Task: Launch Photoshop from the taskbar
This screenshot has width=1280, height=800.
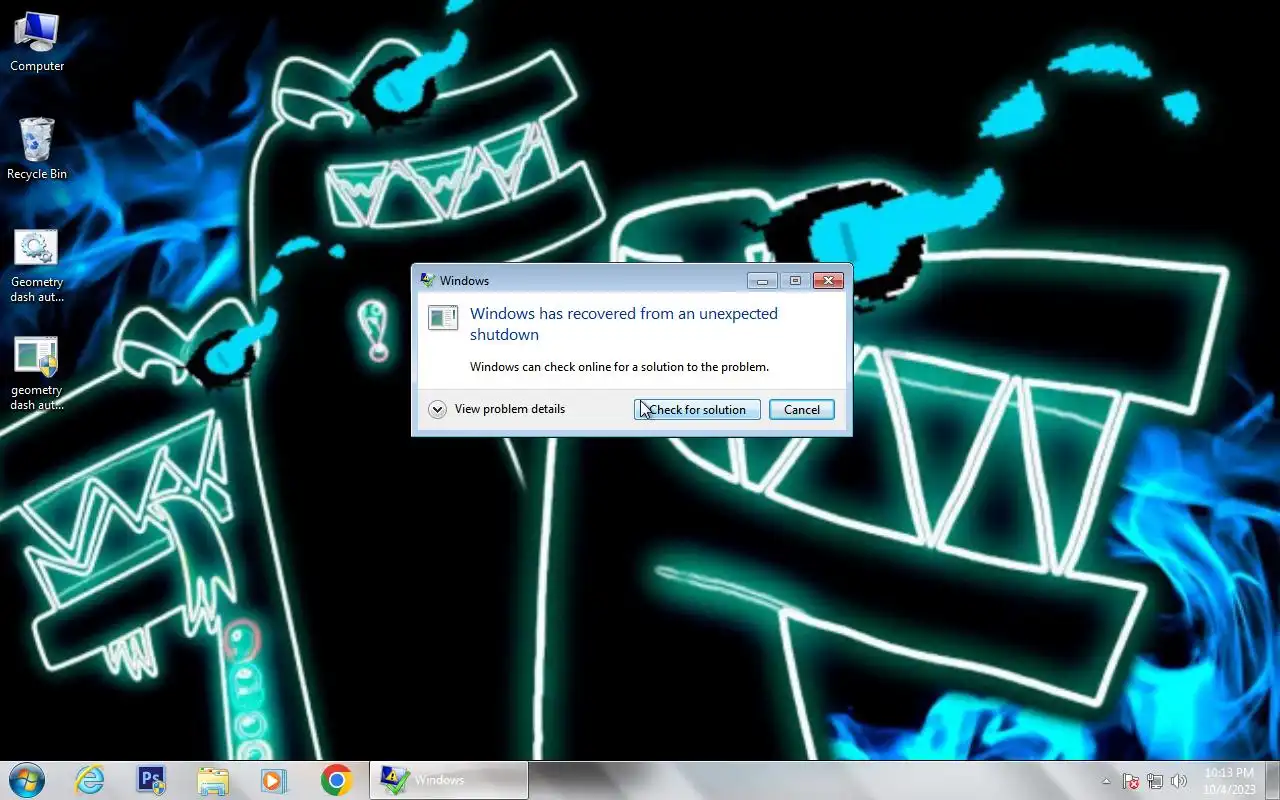Action: tap(151, 780)
